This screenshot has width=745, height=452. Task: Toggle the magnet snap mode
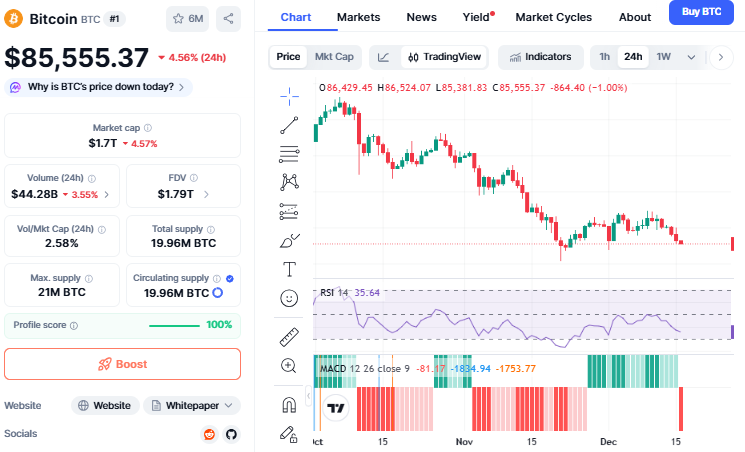pos(290,405)
